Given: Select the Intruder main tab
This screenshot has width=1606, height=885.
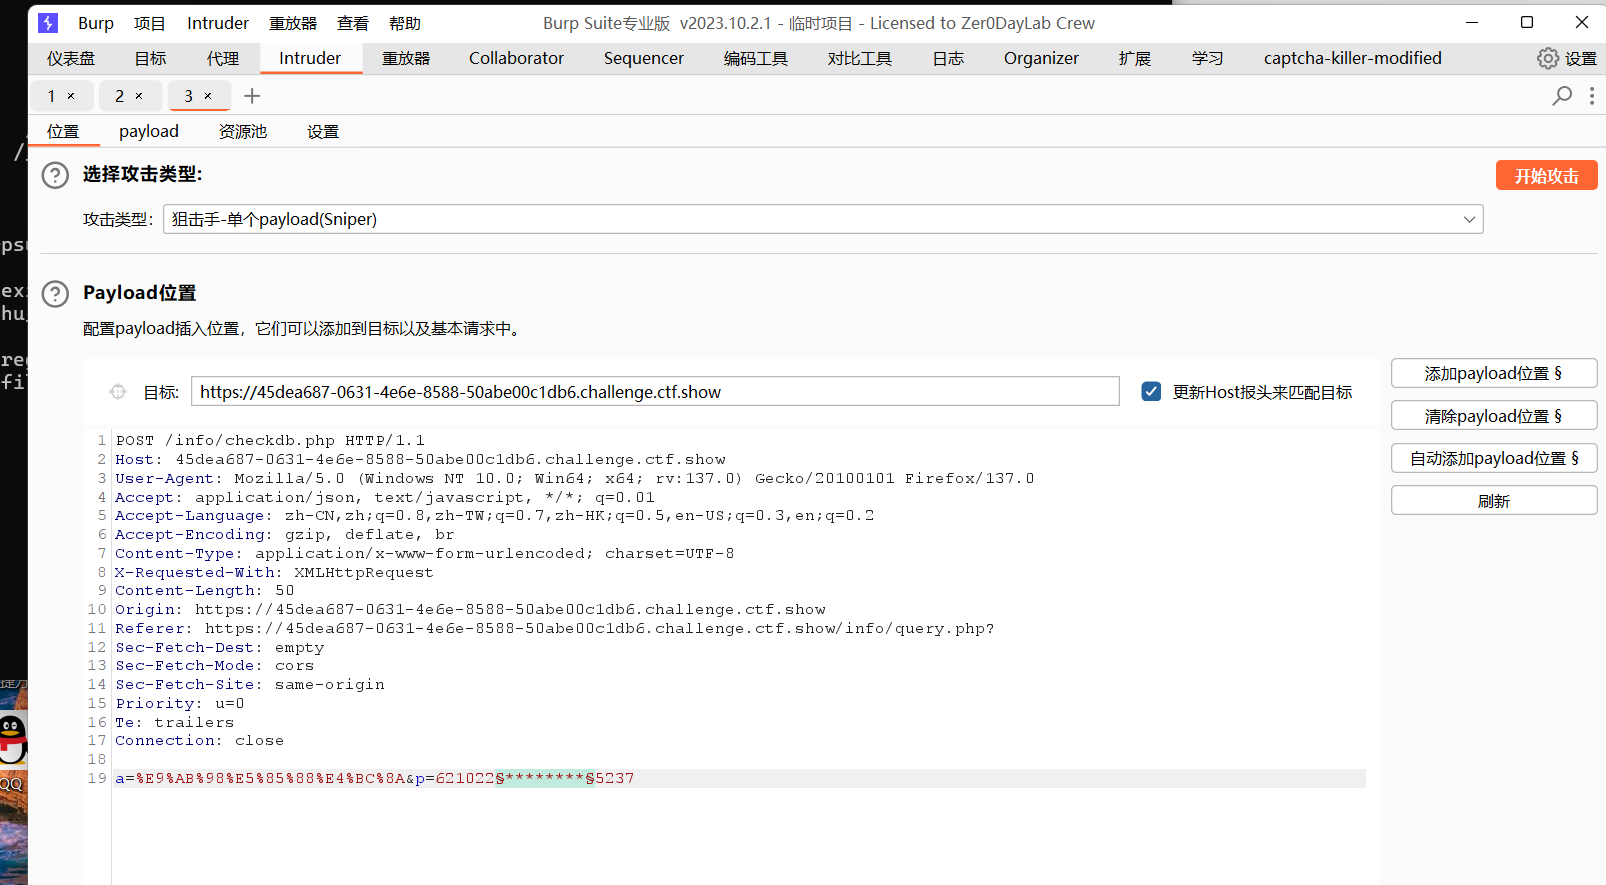Looking at the screenshot, I should click(x=310, y=58).
